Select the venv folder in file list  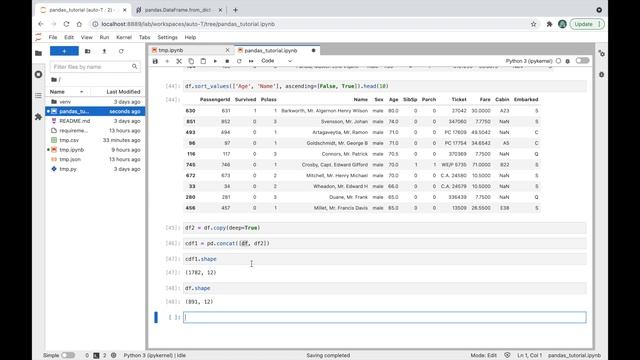click(x=95, y=102)
